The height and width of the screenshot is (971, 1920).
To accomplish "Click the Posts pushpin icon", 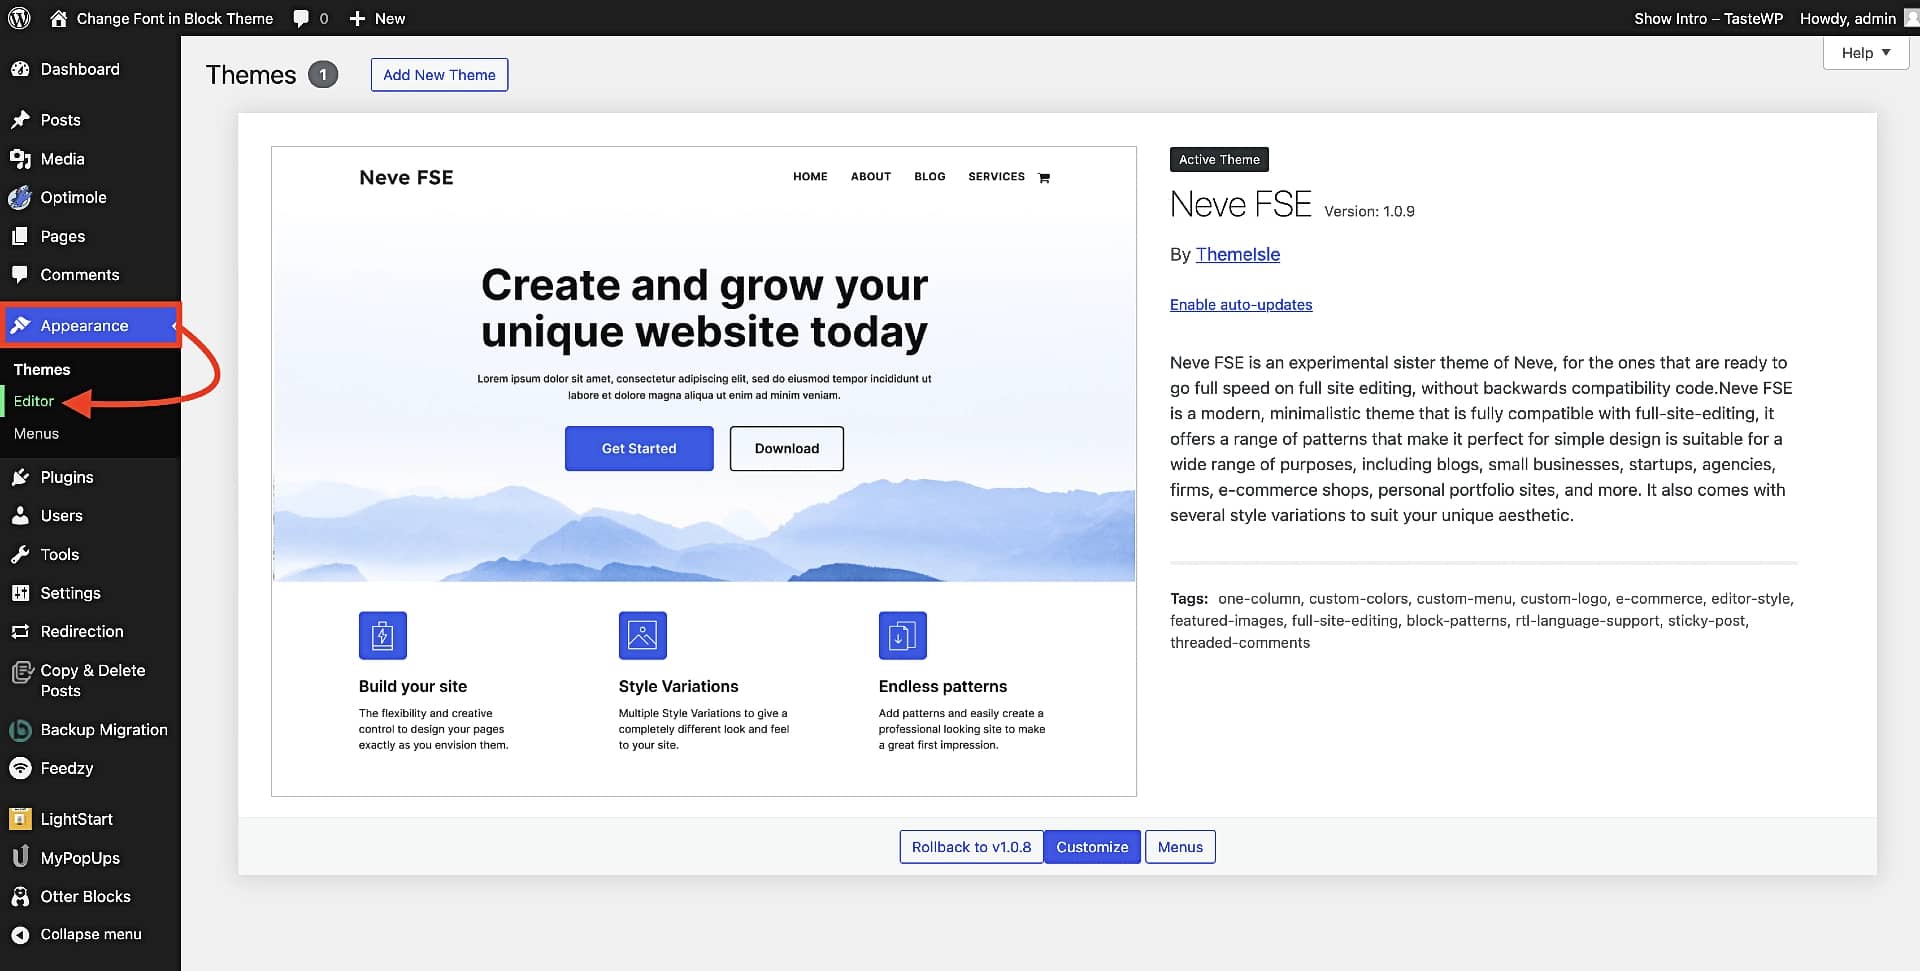I will pyautogui.click(x=20, y=120).
